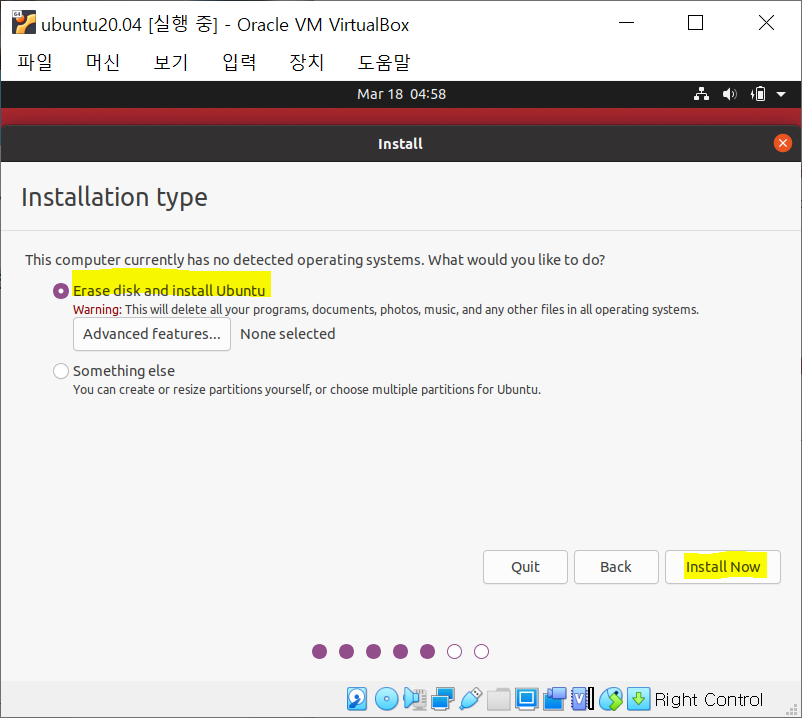Select Erase disk and install Ubuntu
802x718 pixels.
[60, 291]
